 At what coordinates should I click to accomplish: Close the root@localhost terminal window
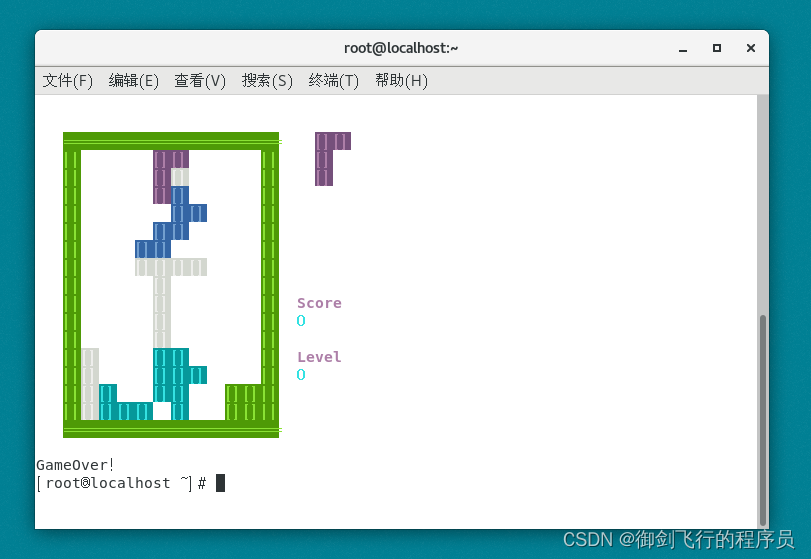pyautogui.click(x=751, y=48)
